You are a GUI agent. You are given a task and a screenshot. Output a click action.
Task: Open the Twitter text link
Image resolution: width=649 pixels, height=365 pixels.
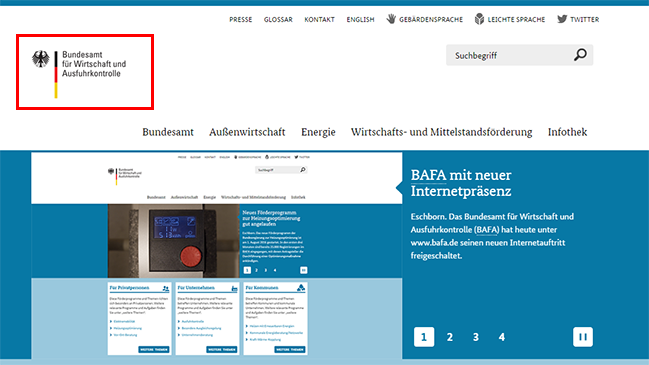pyautogui.click(x=584, y=19)
